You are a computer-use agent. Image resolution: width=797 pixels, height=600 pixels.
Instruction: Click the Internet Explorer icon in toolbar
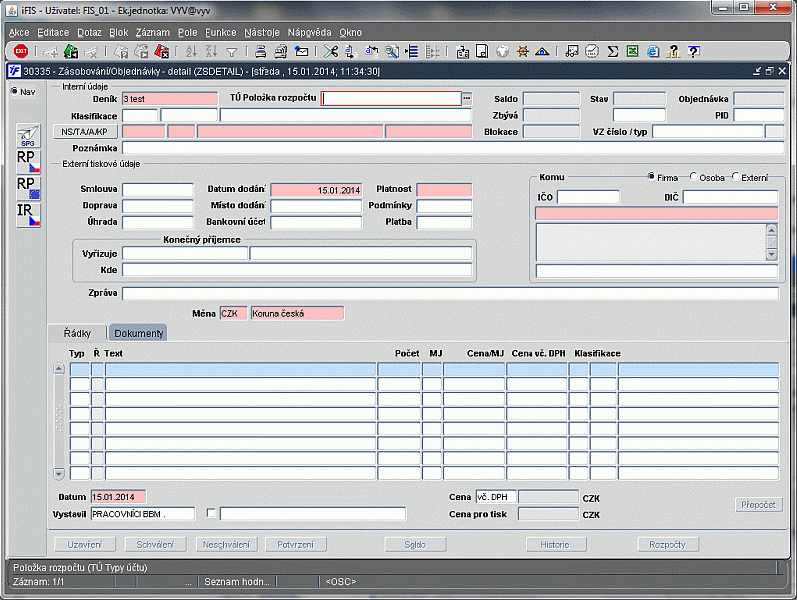pyautogui.click(x=653, y=51)
